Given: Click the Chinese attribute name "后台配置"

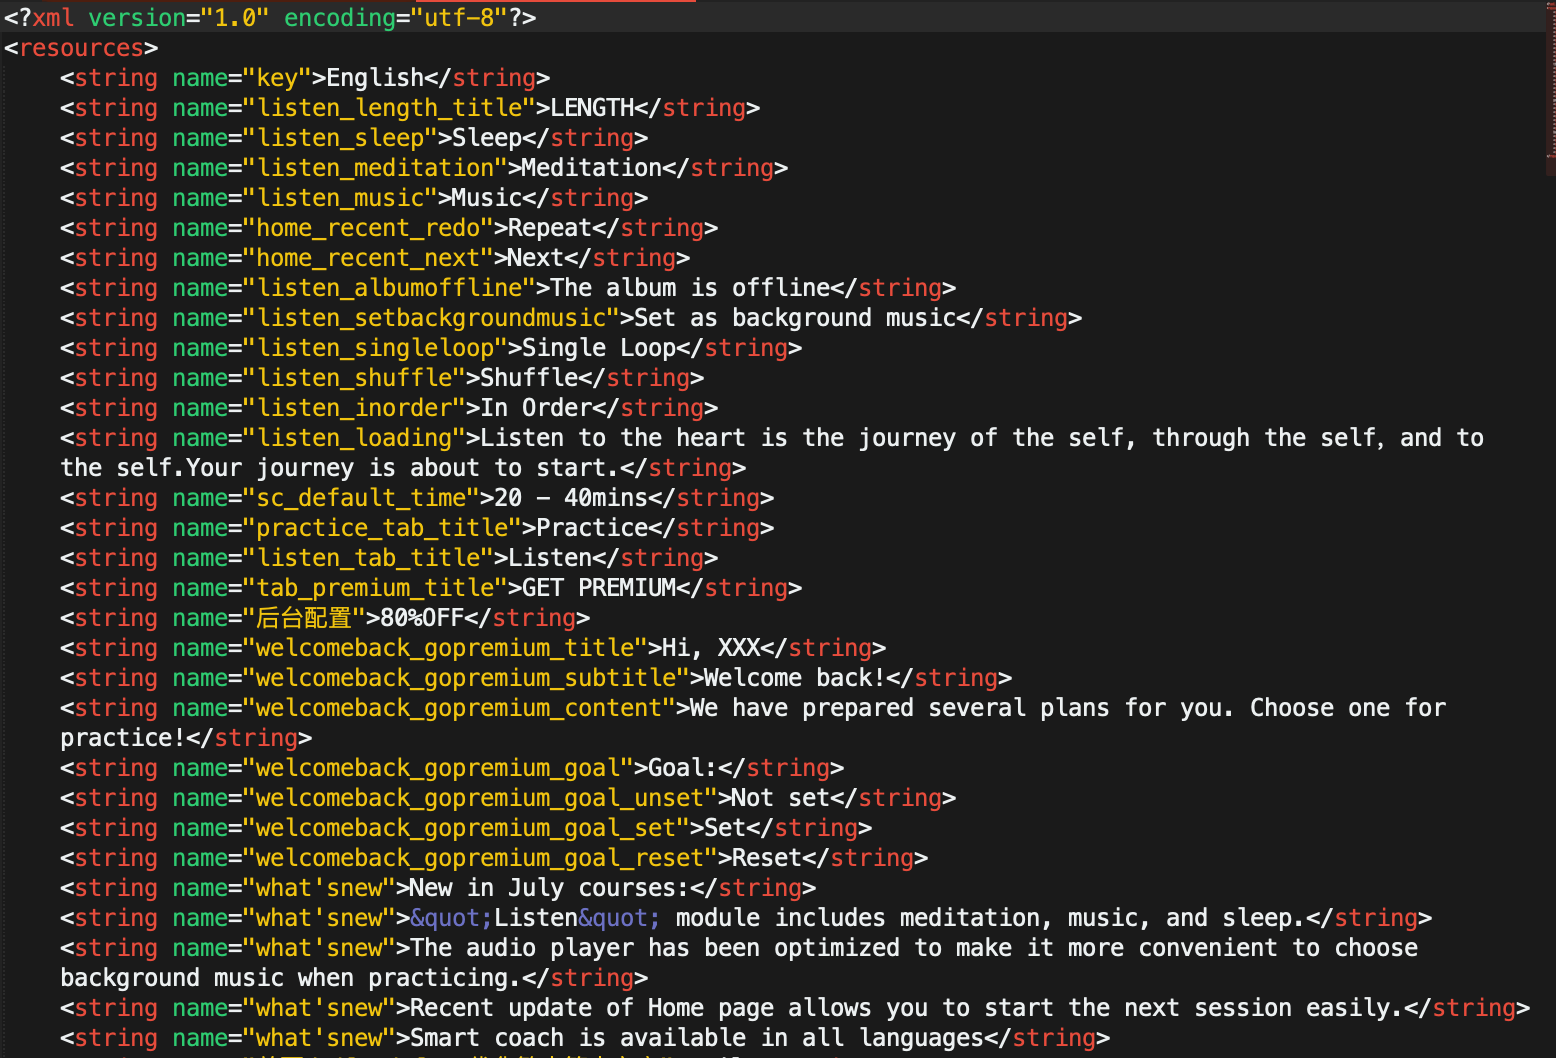Looking at the screenshot, I should (x=304, y=618).
